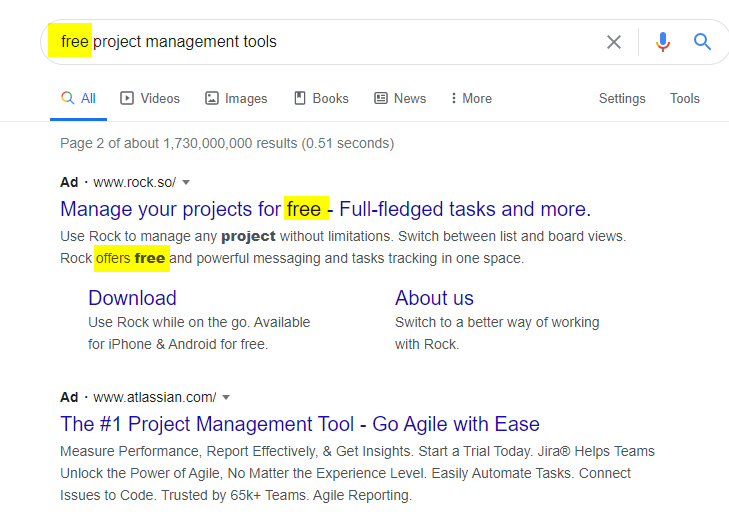Open the About us sitelink for Rock
Image resolution: width=729 pixels, height=528 pixels.
pos(434,298)
